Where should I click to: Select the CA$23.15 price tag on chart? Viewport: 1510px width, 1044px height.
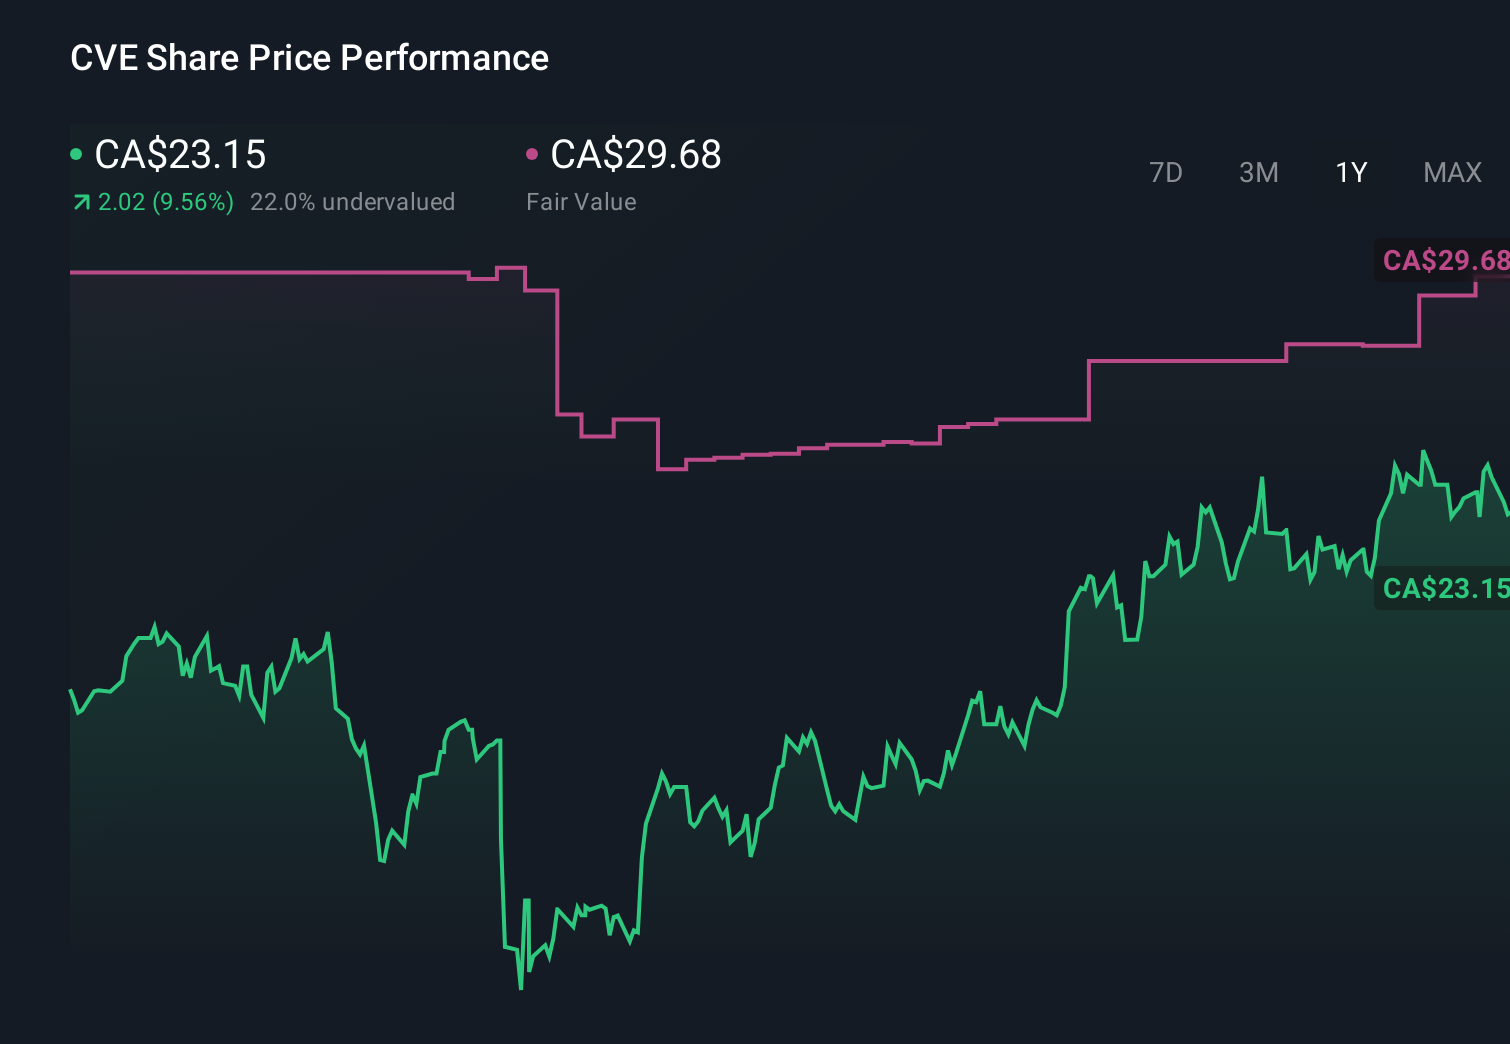tap(1444, 589)
